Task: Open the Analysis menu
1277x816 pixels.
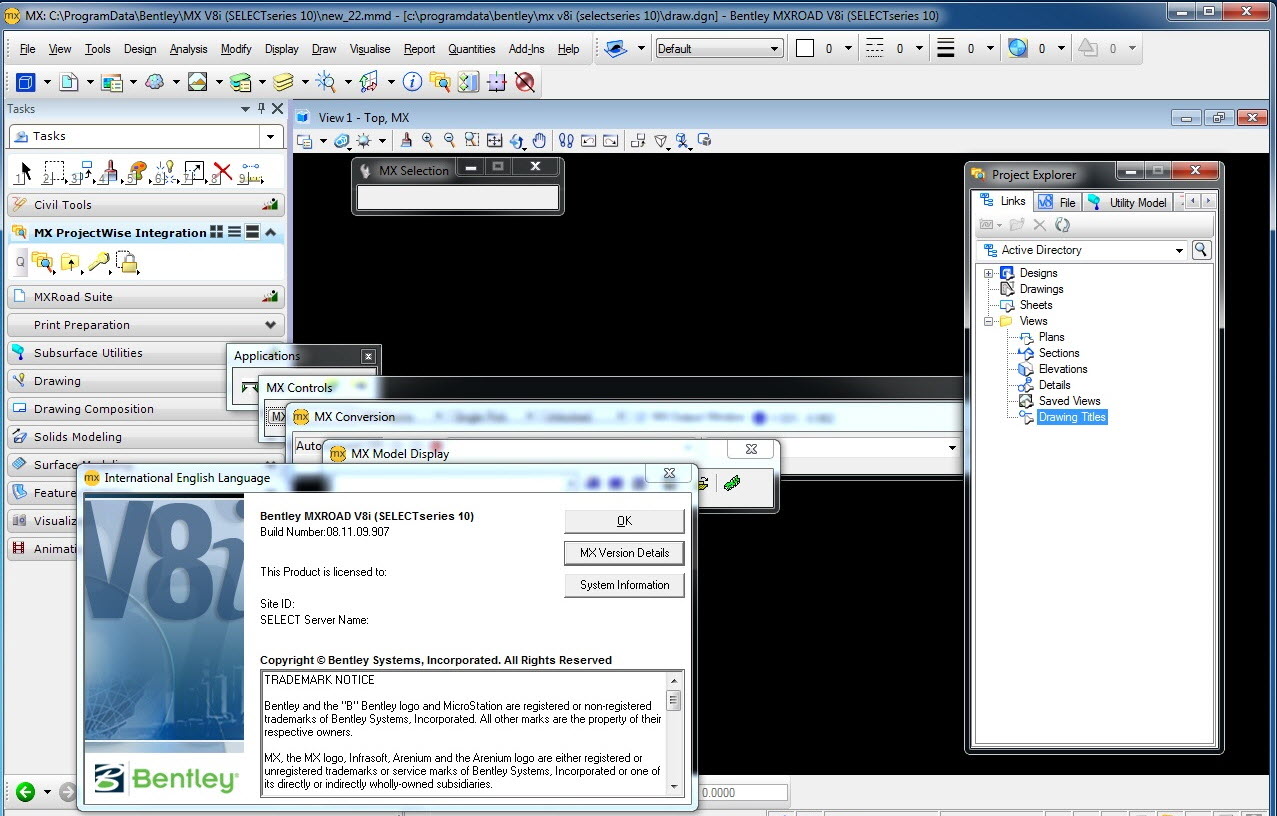Action: tap(189, 49)
